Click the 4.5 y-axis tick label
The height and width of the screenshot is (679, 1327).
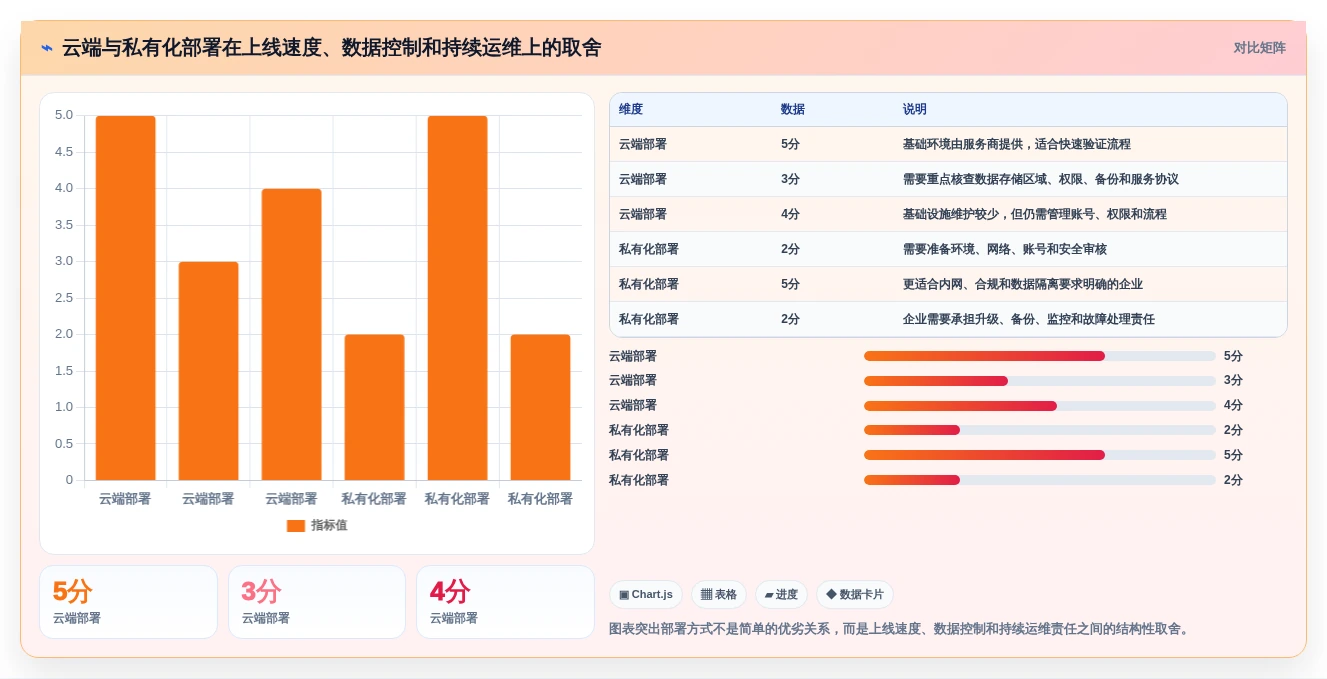pyautogui.click(x=64, y=152)
